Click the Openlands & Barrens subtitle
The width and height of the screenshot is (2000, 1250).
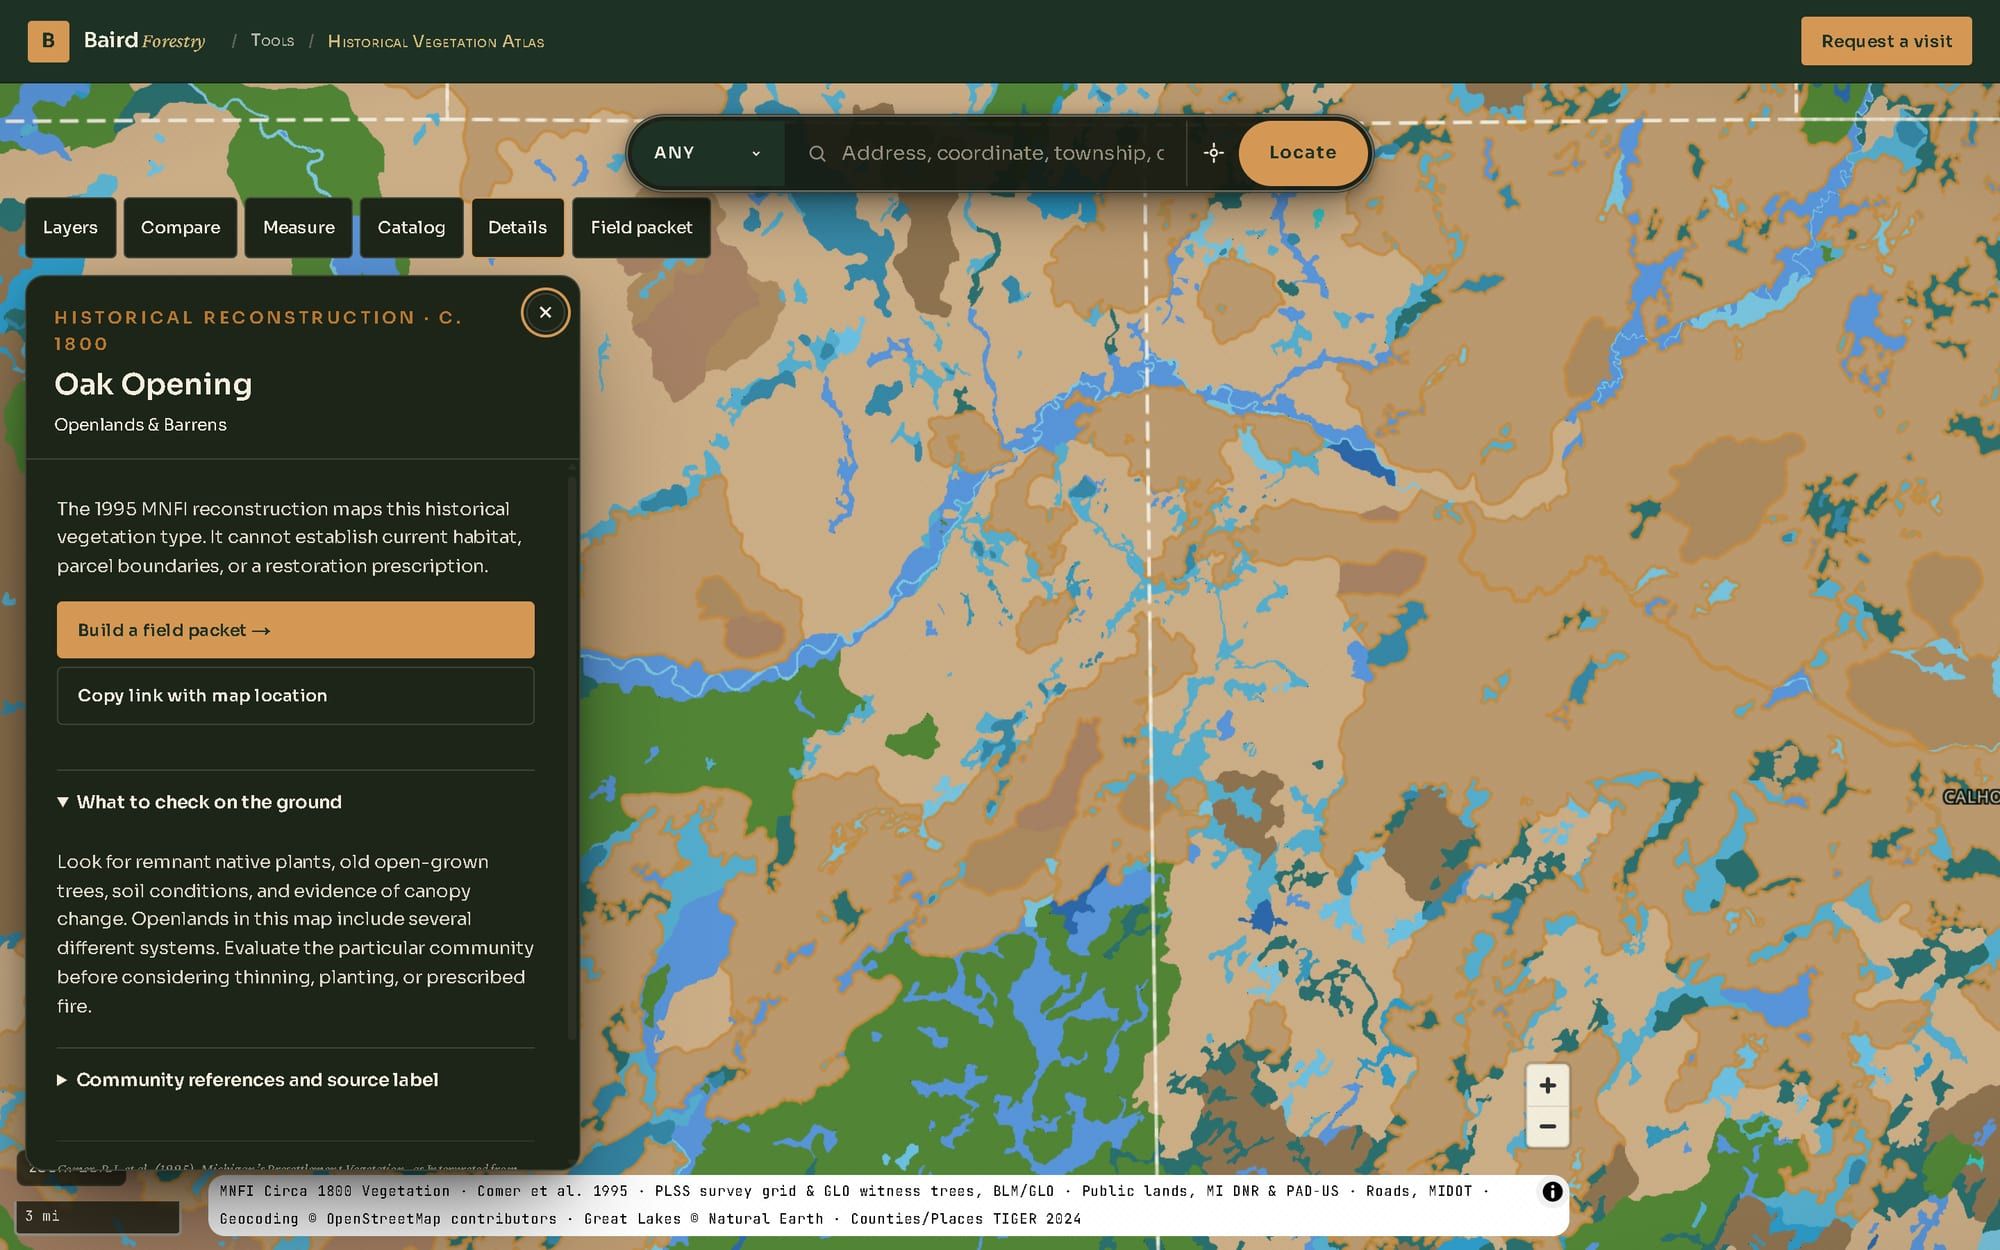[x=140, y=425]
